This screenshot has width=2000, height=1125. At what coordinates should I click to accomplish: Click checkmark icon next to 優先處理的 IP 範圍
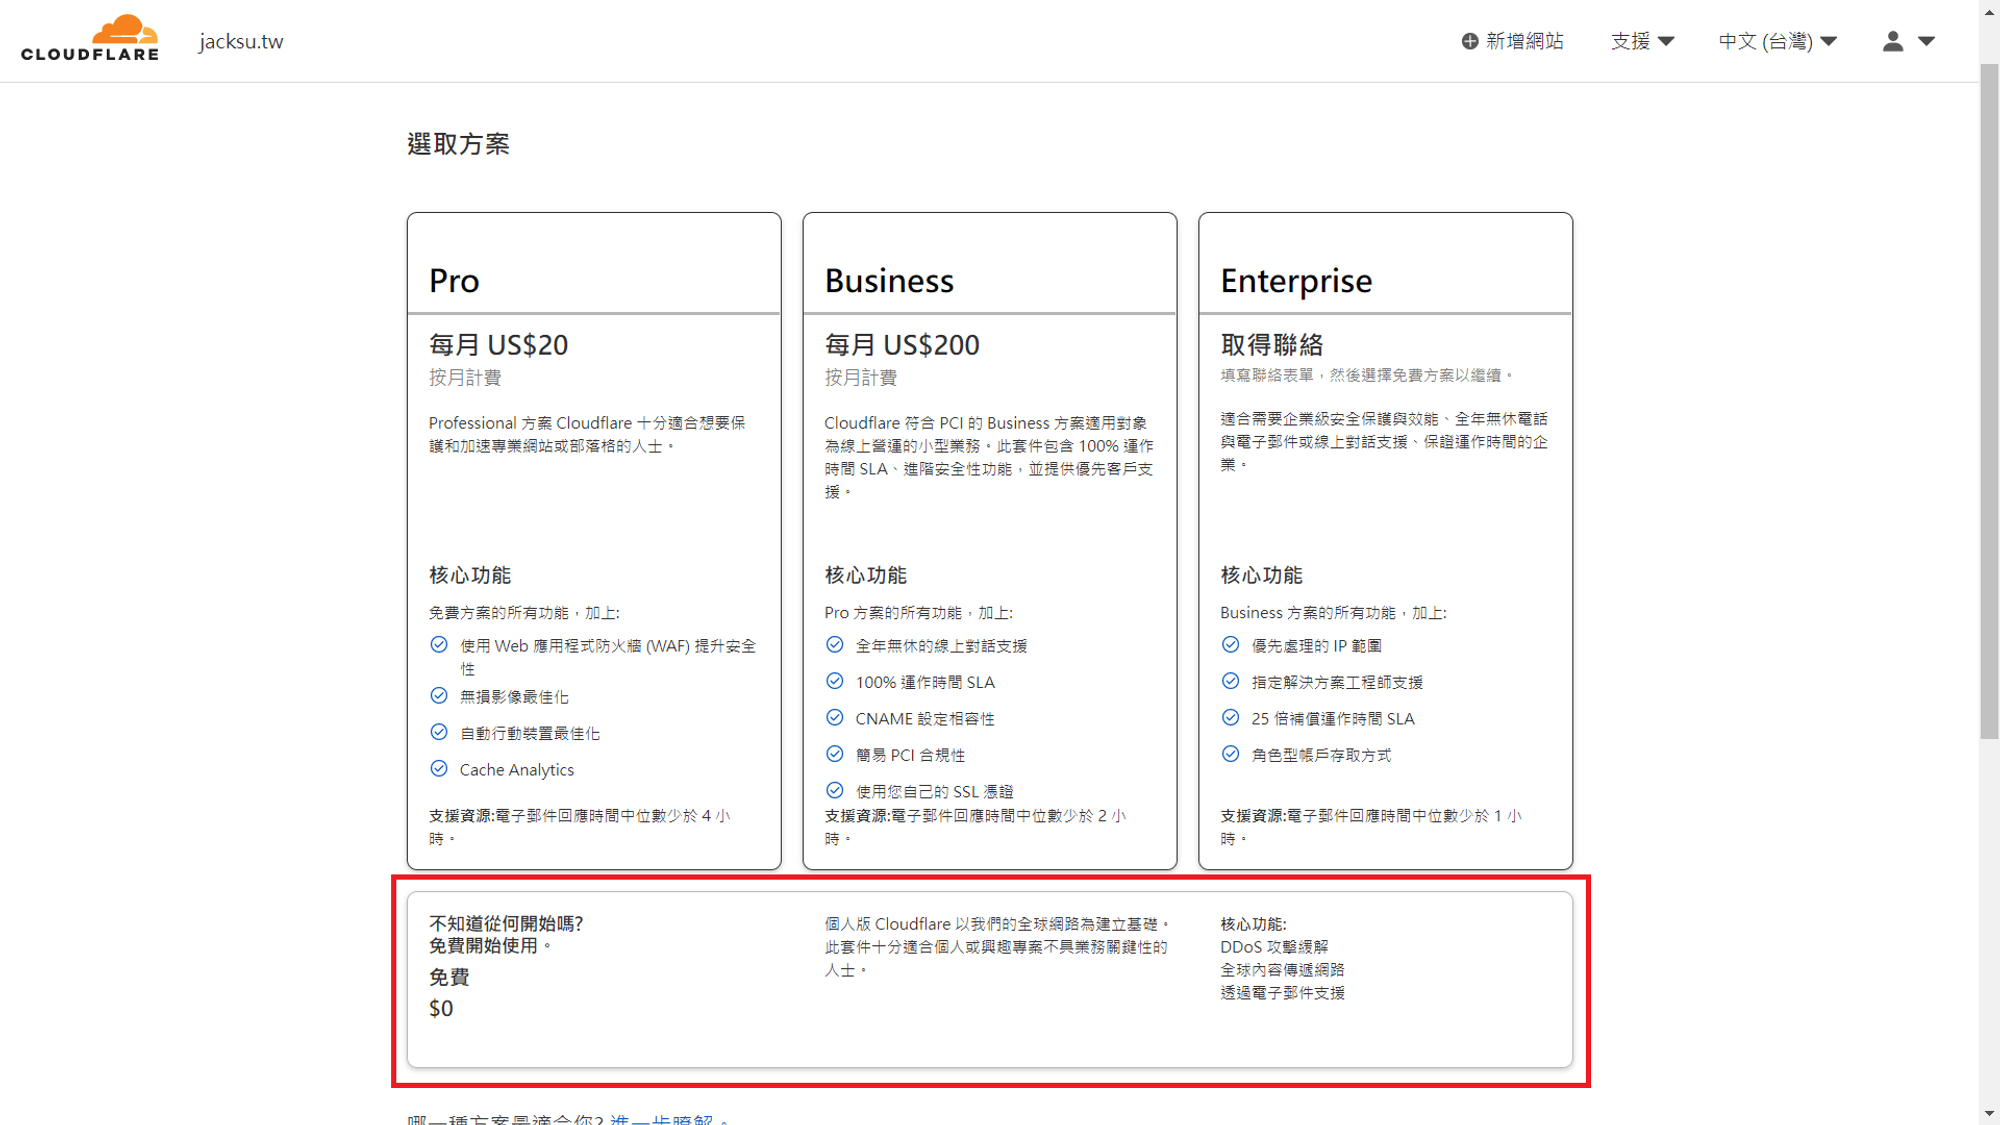(x=1231, y=645)
